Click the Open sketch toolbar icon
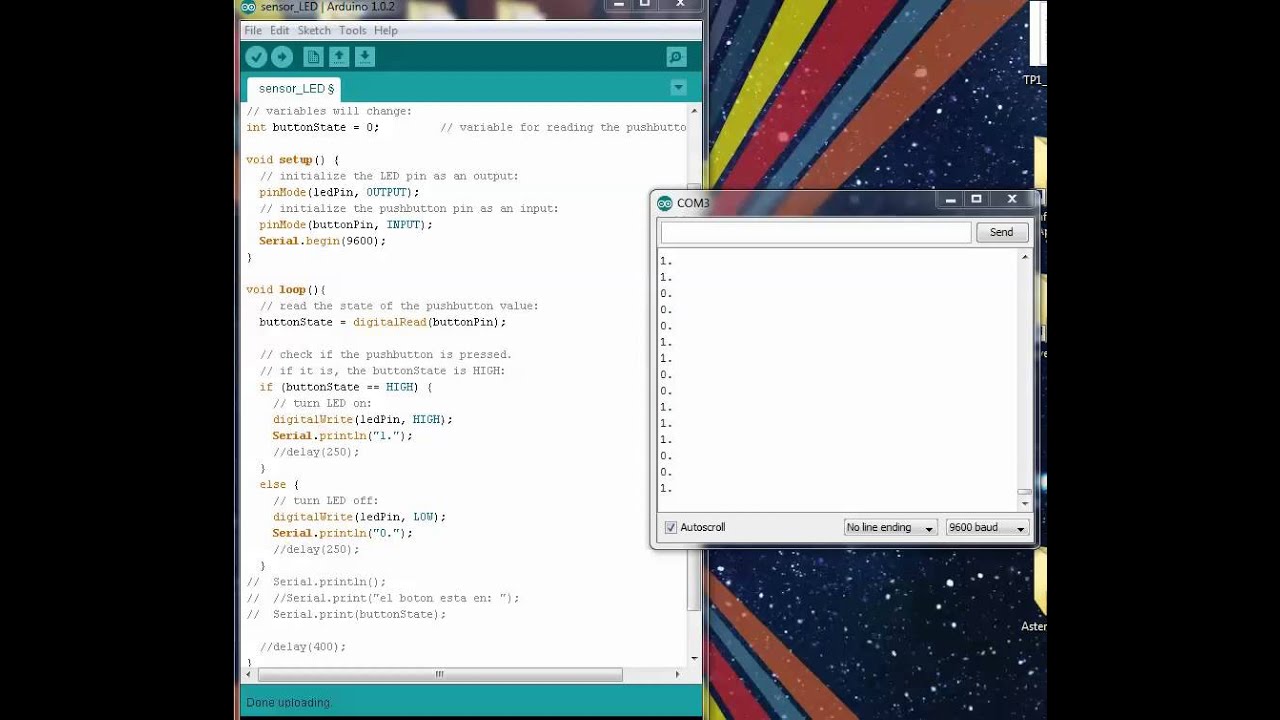This screenshot has height=720, width=1280. click(x=339, y=57)
